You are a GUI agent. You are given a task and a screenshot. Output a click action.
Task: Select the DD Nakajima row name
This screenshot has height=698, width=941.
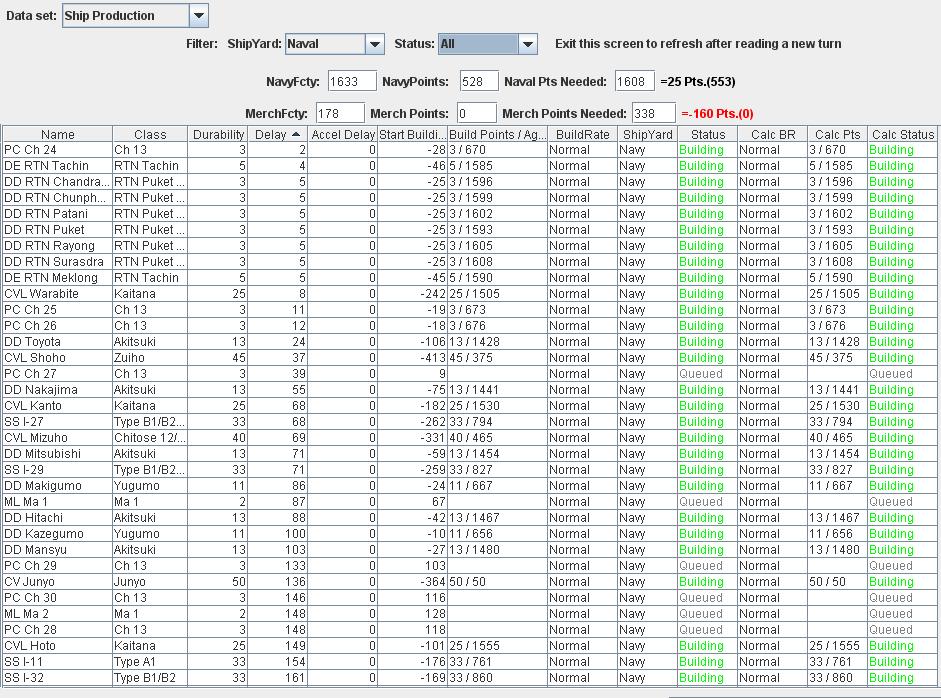[40, 390]
